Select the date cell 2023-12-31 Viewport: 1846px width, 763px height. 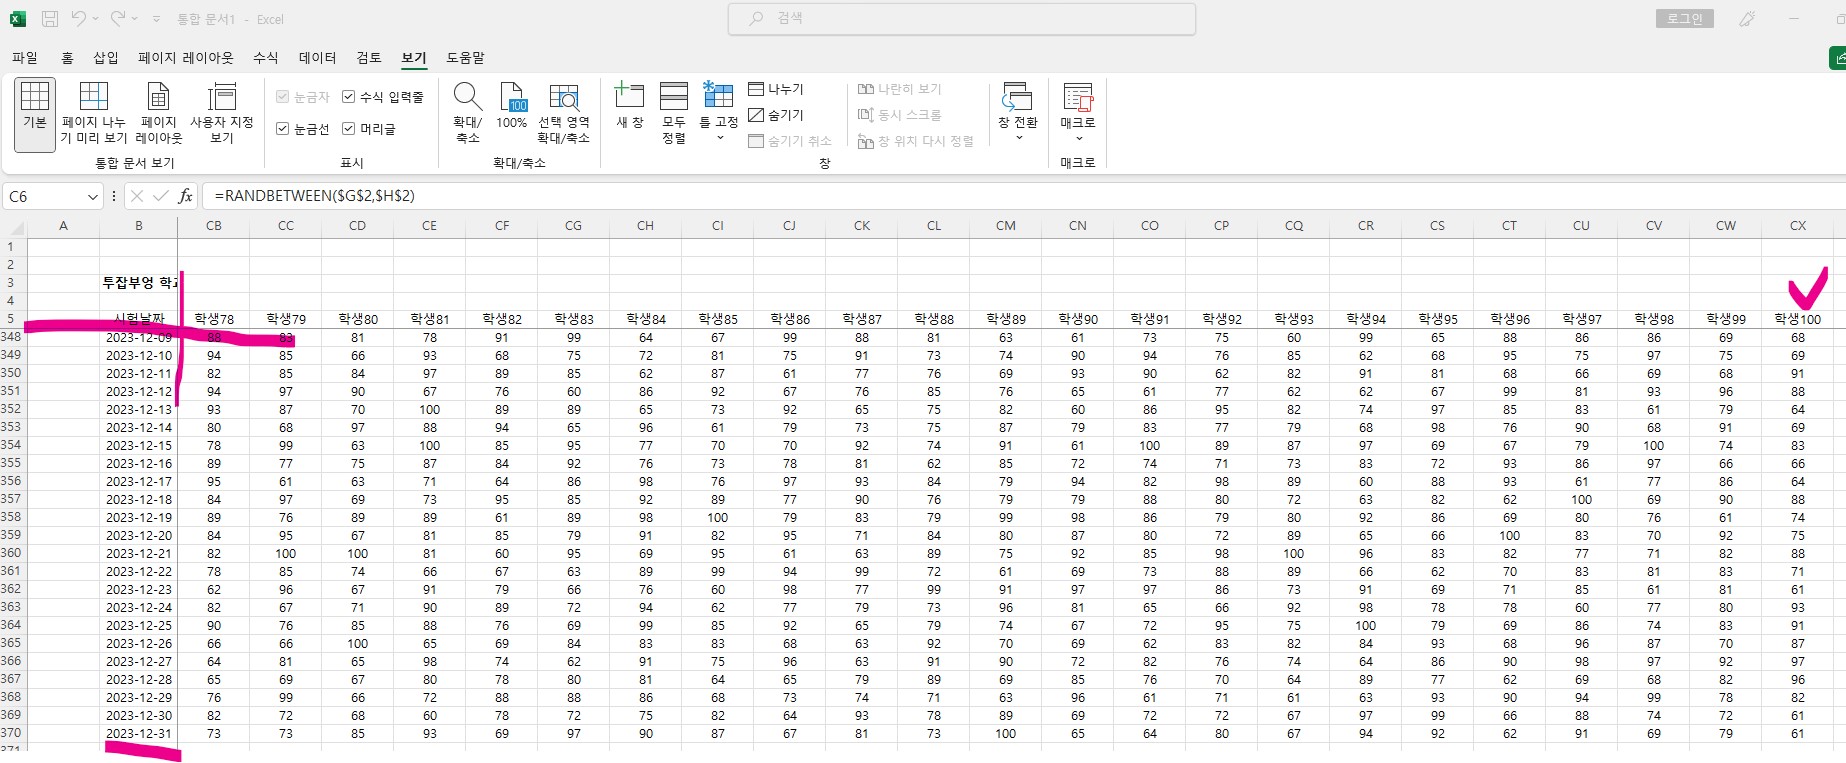pyautogui.click(x=139, y=734)
